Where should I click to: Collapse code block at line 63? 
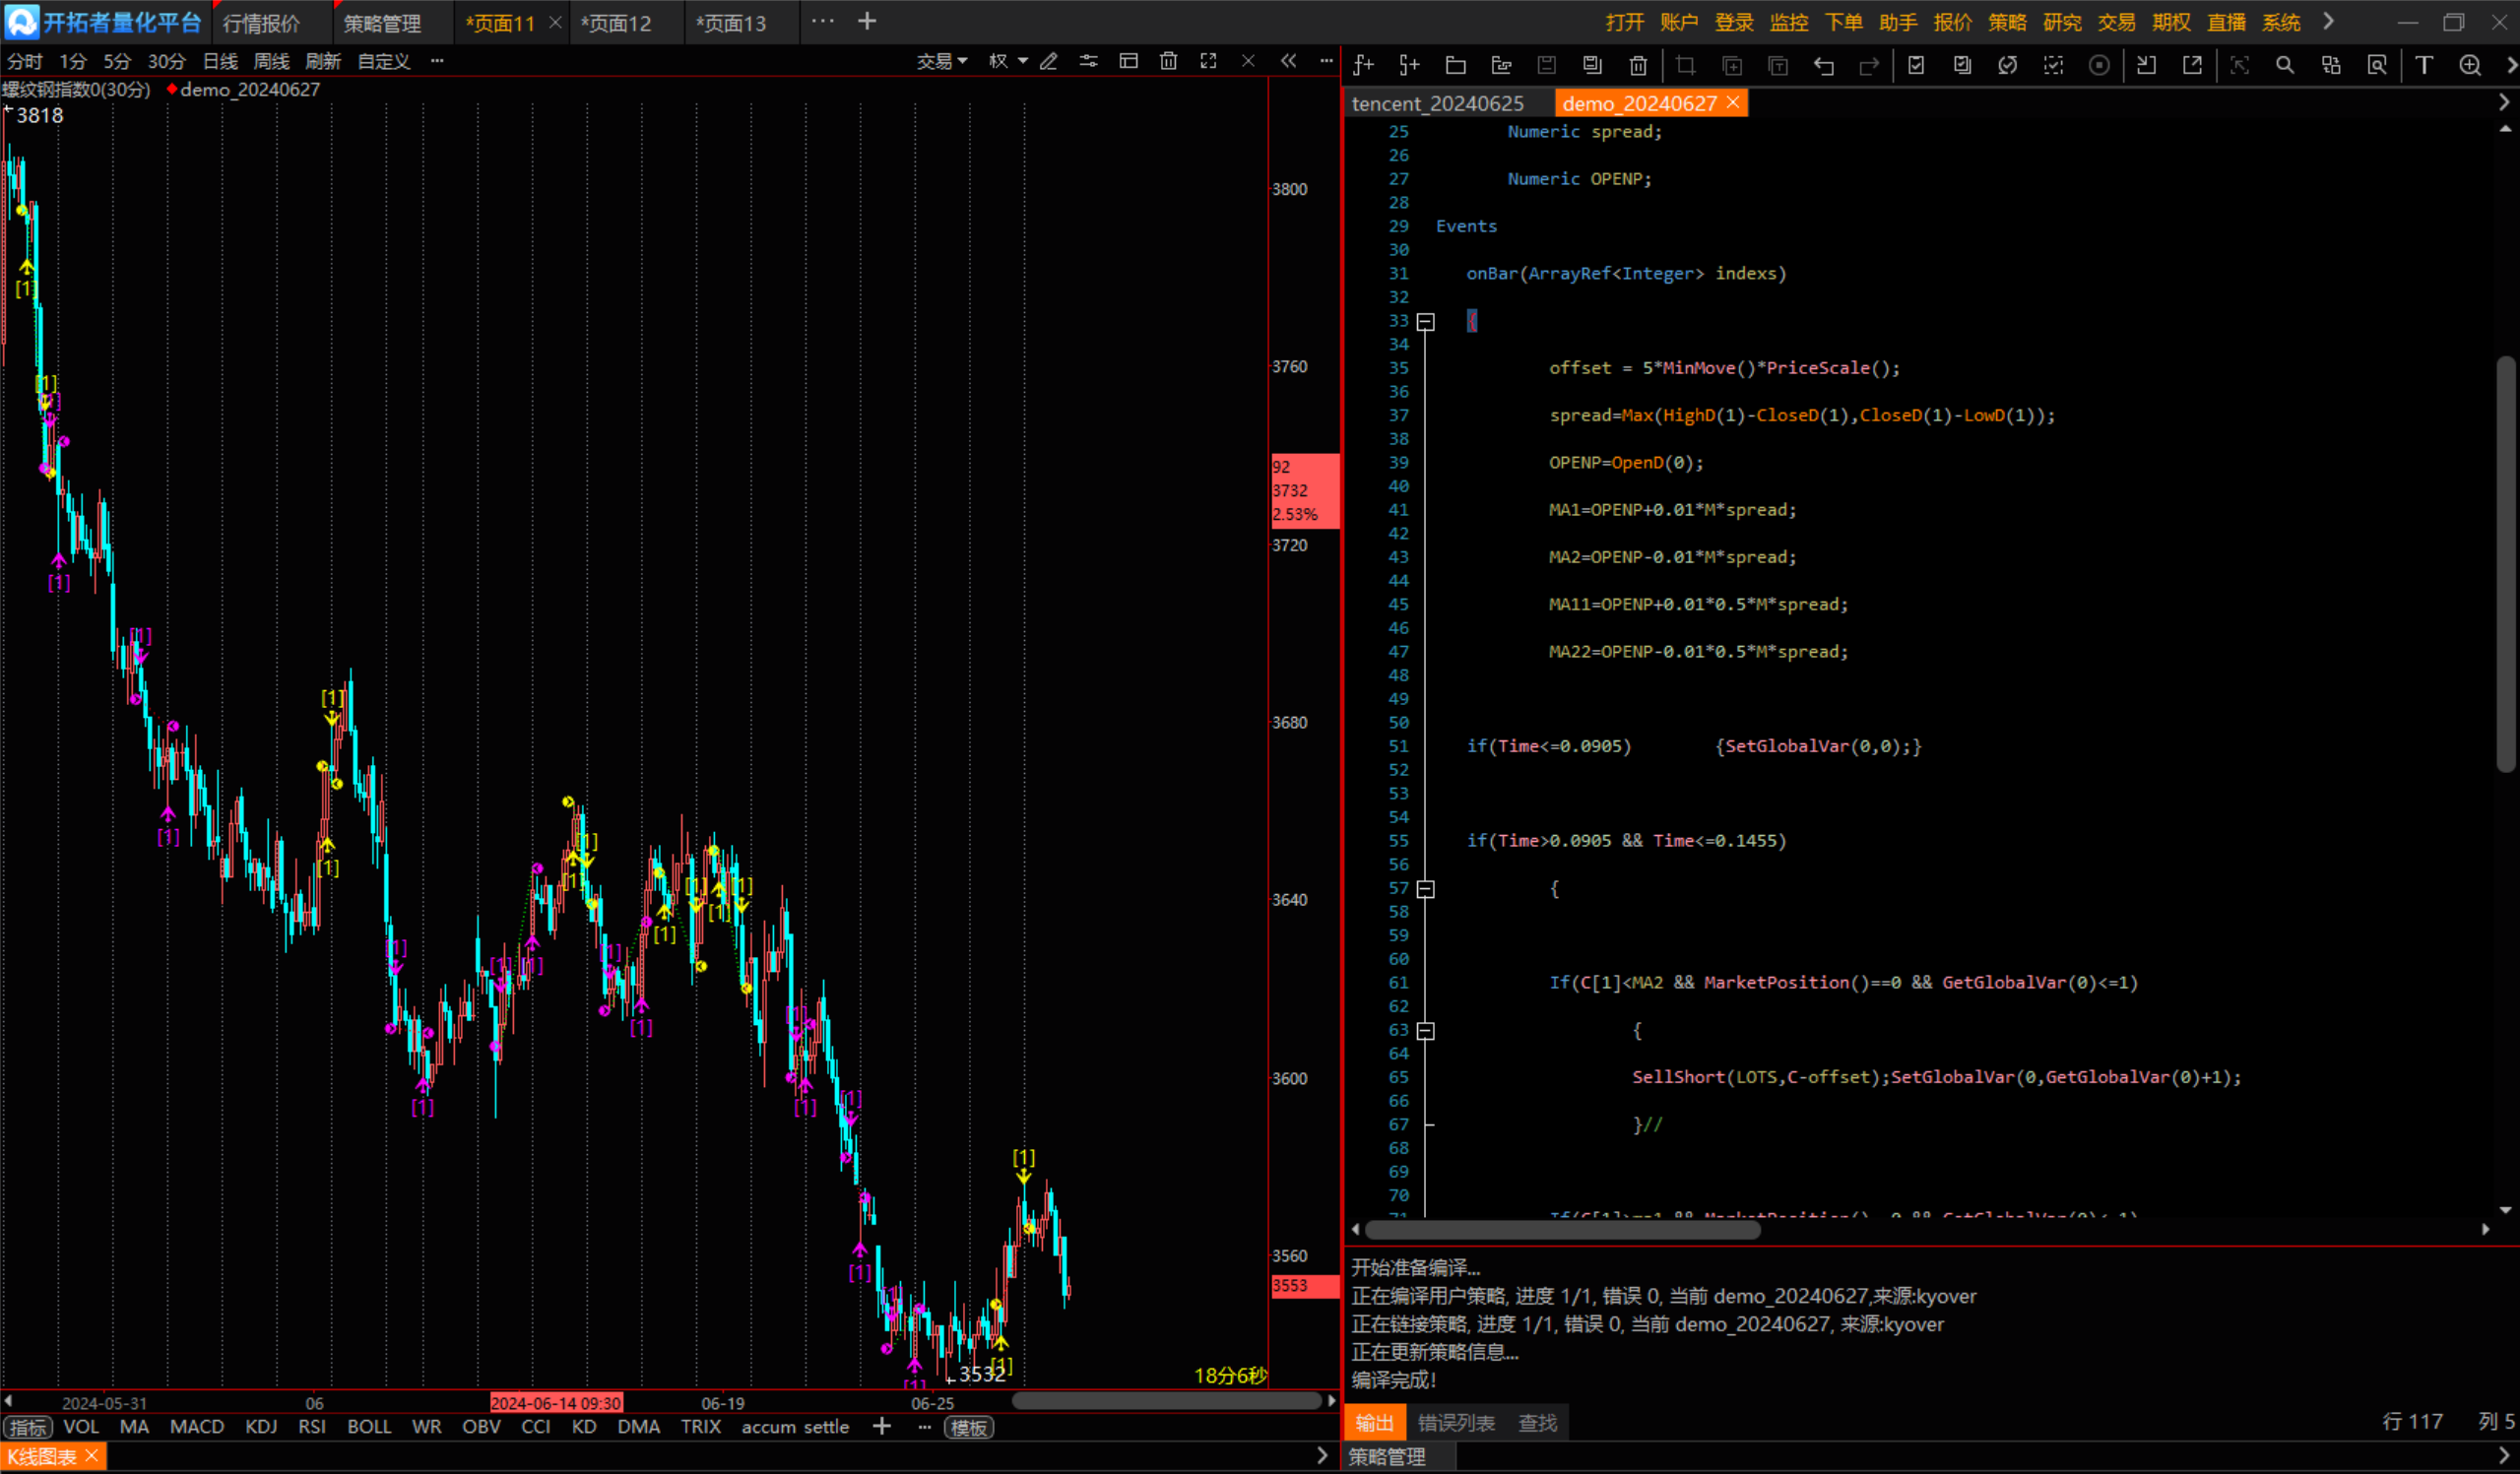coord(1426,1031)
